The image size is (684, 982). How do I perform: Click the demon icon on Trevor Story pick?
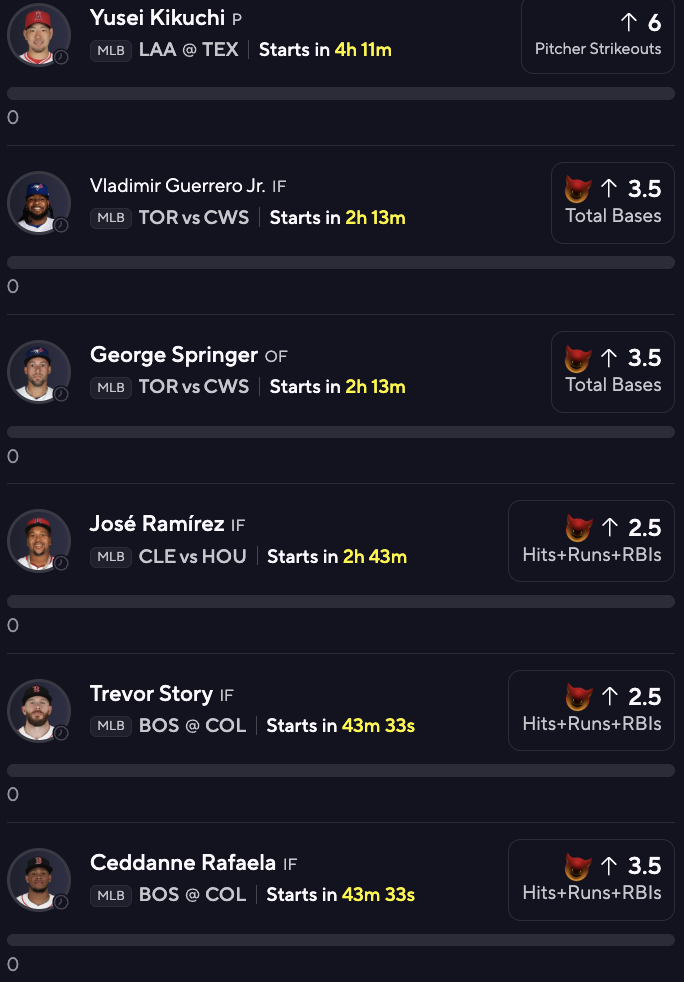tap(579, 697)
